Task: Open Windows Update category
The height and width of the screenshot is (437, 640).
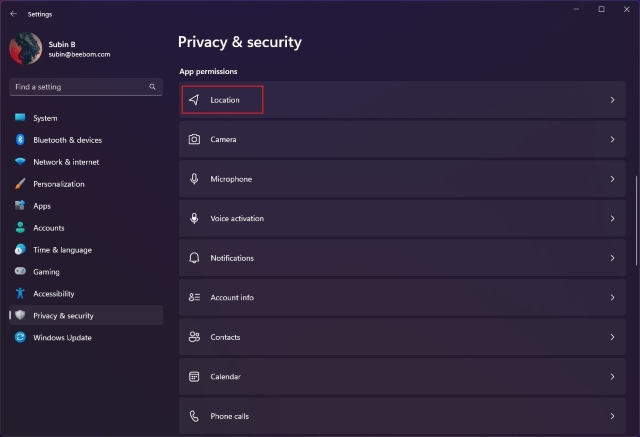Action: click(86, 337)
